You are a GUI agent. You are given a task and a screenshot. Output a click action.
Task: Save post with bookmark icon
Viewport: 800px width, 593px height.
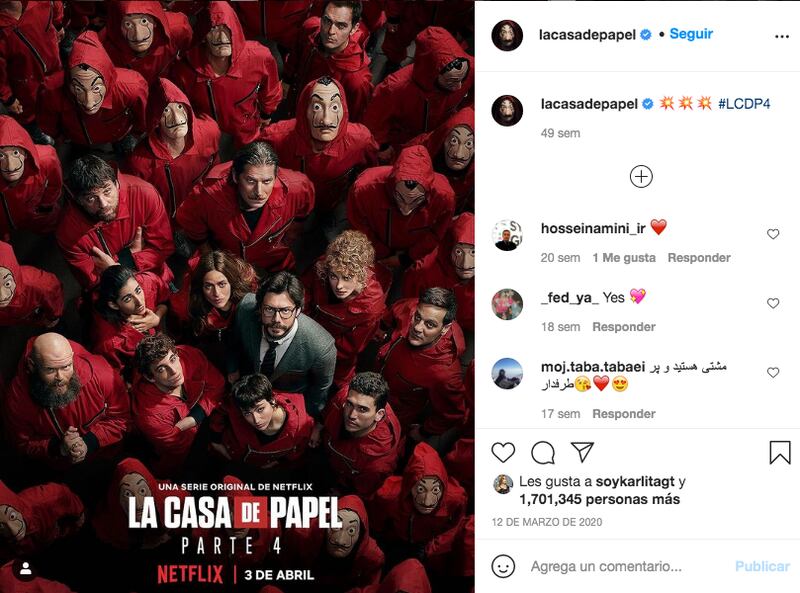tap(780, 453)
